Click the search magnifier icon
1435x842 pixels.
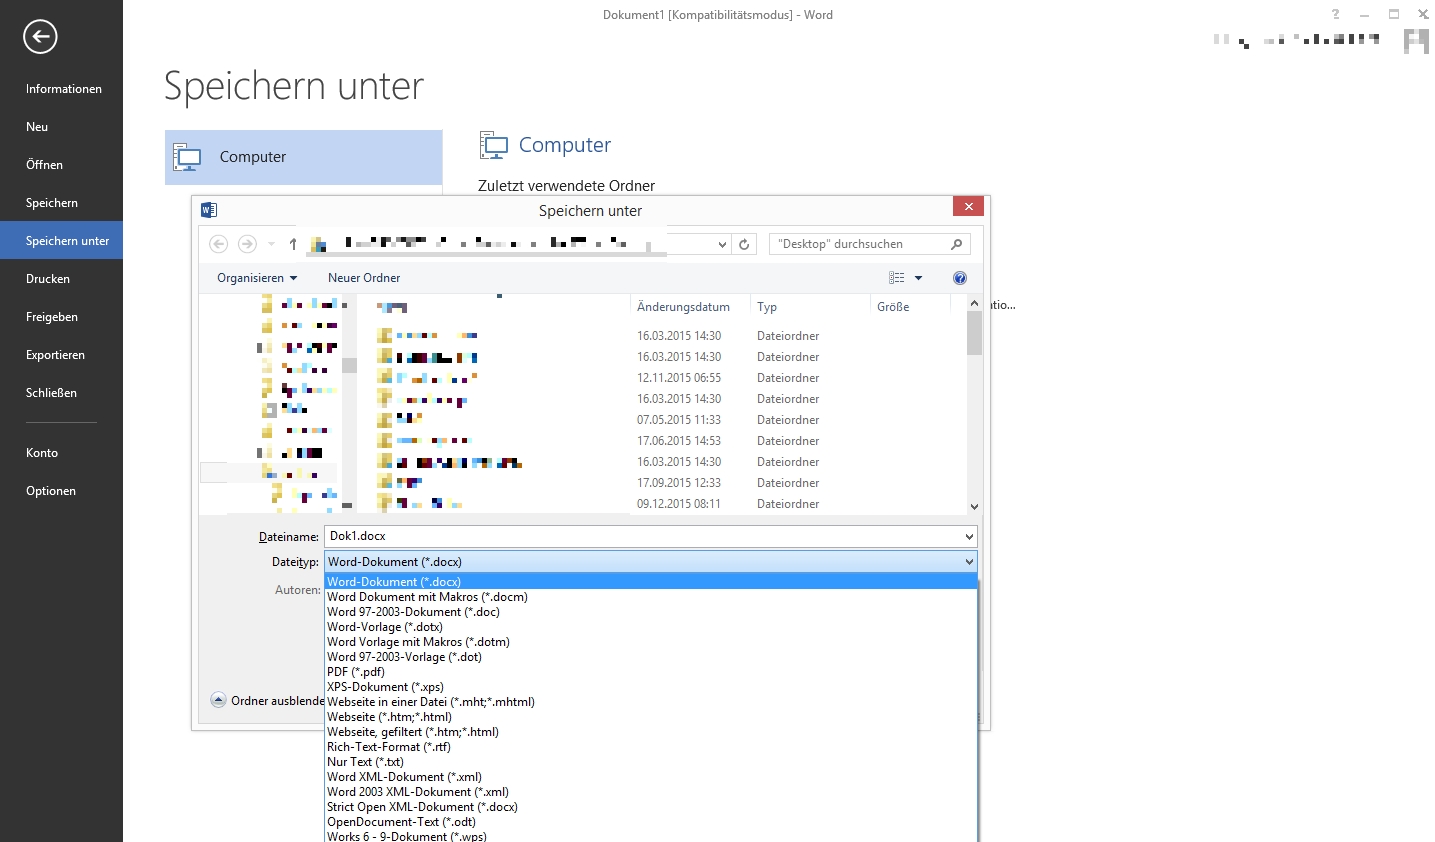click(957, 244)
